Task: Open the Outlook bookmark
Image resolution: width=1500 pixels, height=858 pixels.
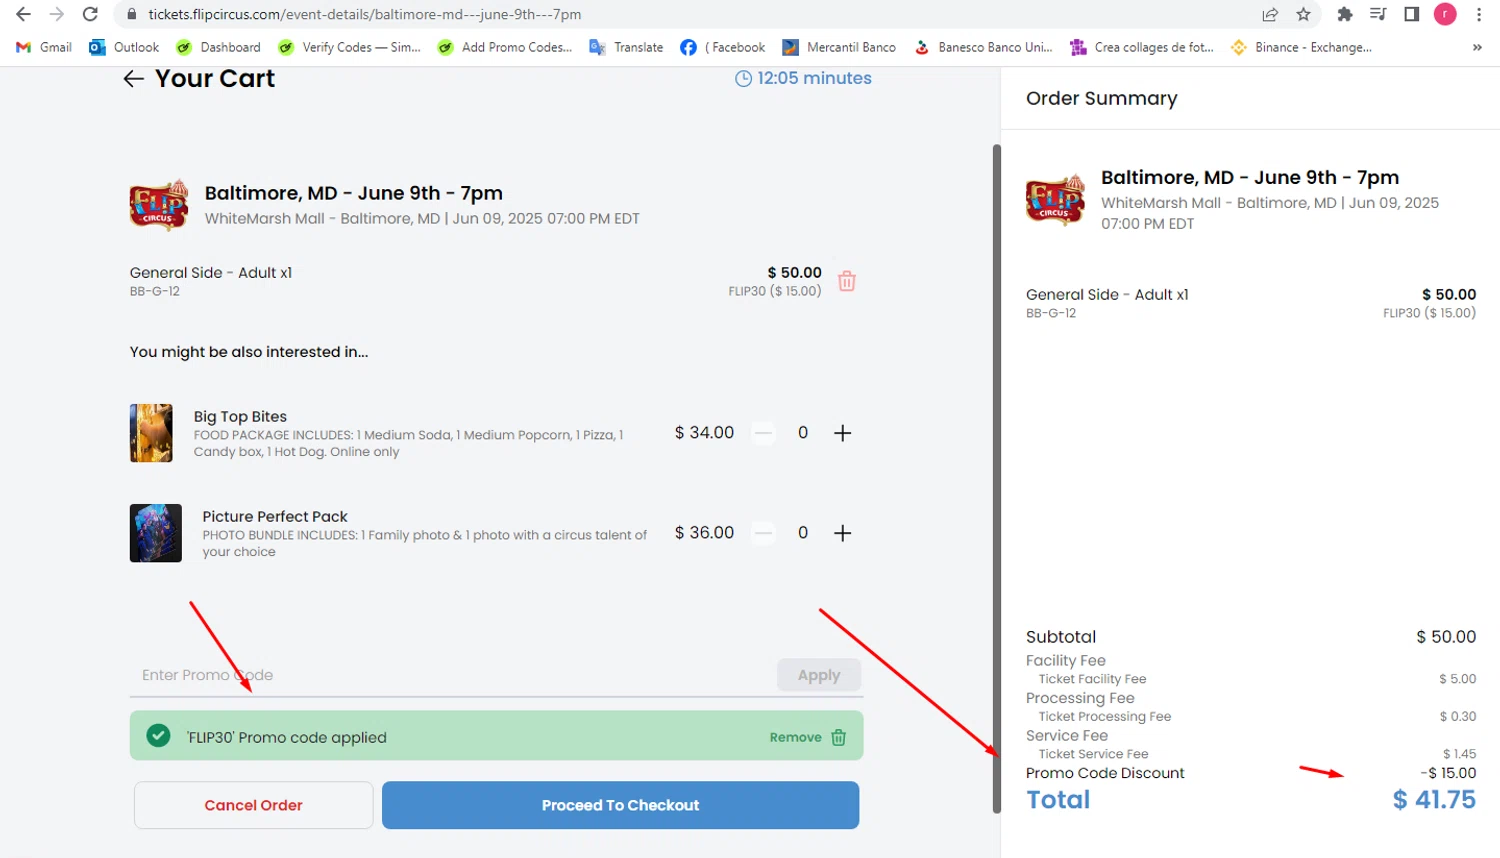Action: pyautogui.click(x=124, y=47)
